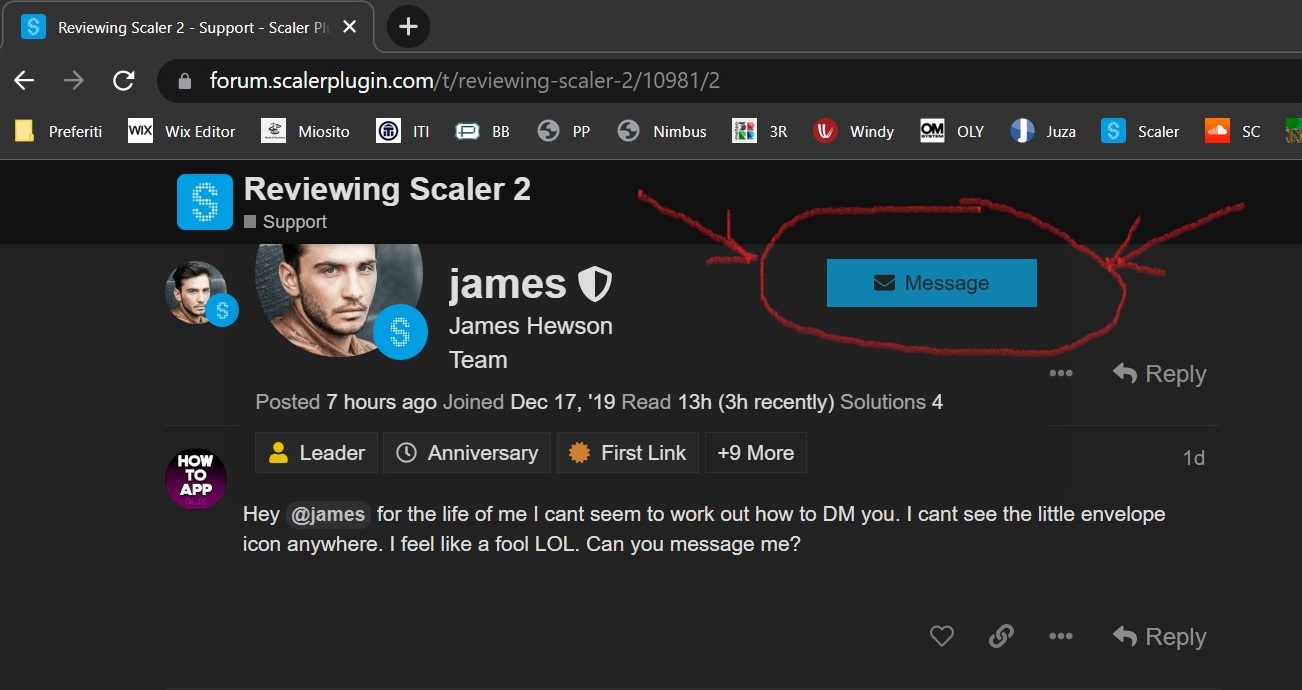Click the padlock site info icon

point(184,82)
